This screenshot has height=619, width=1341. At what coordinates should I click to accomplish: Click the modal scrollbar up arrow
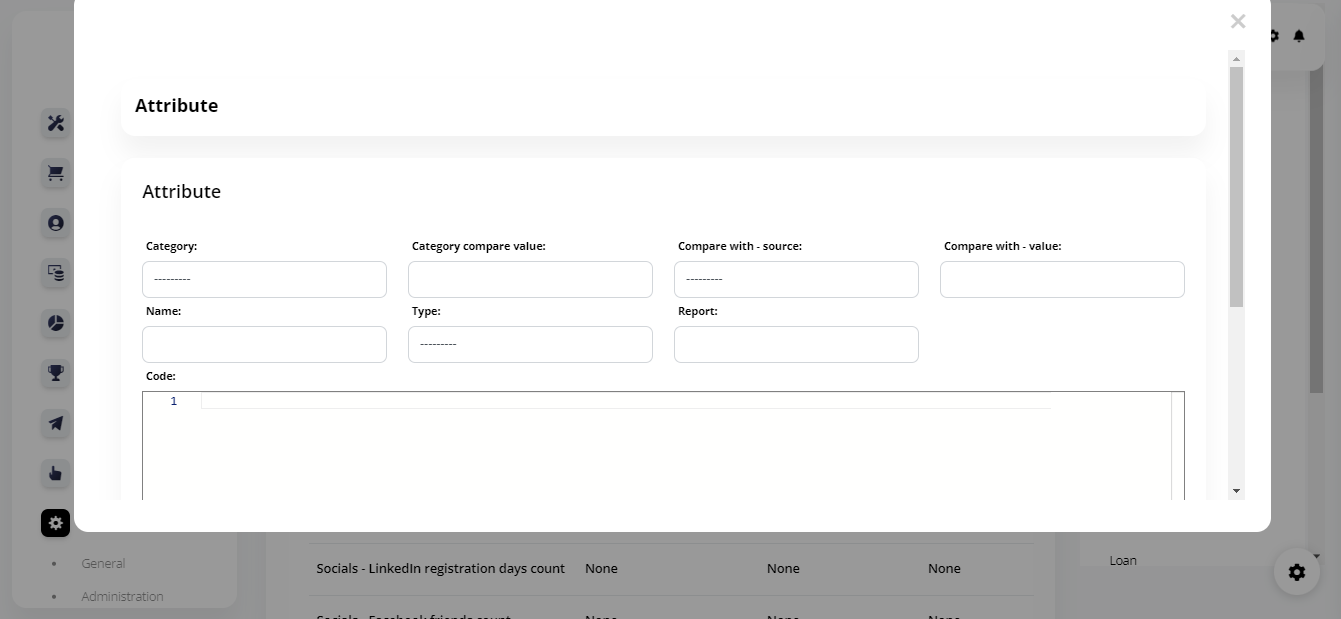pos(1237,59)
